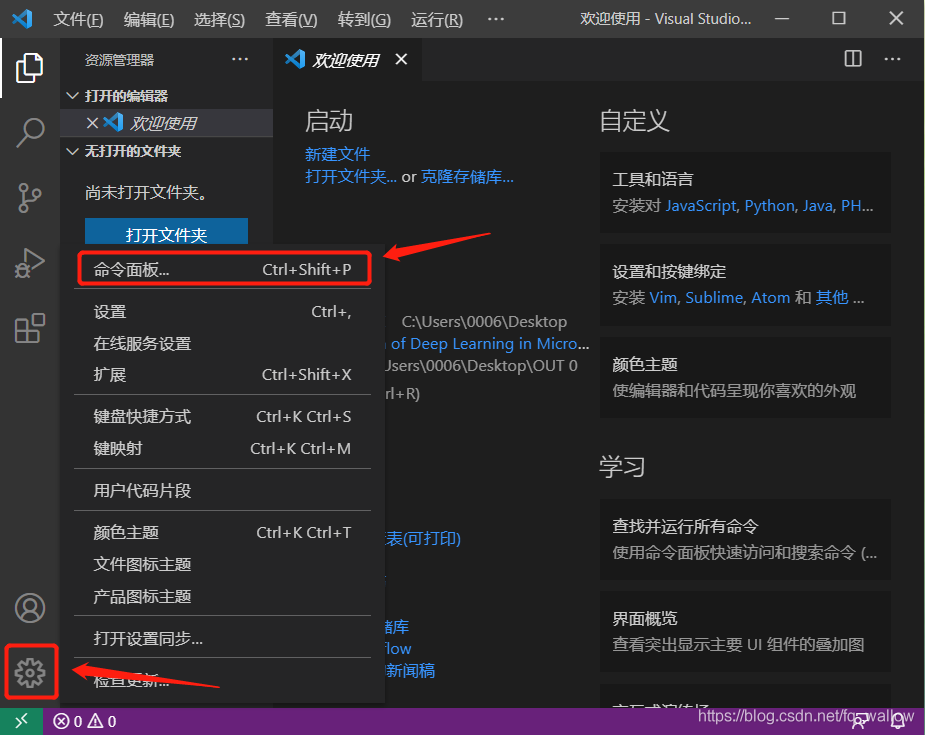Show errors and warnings in status bar
The image size is (925, 735).
tap(84, 721)
